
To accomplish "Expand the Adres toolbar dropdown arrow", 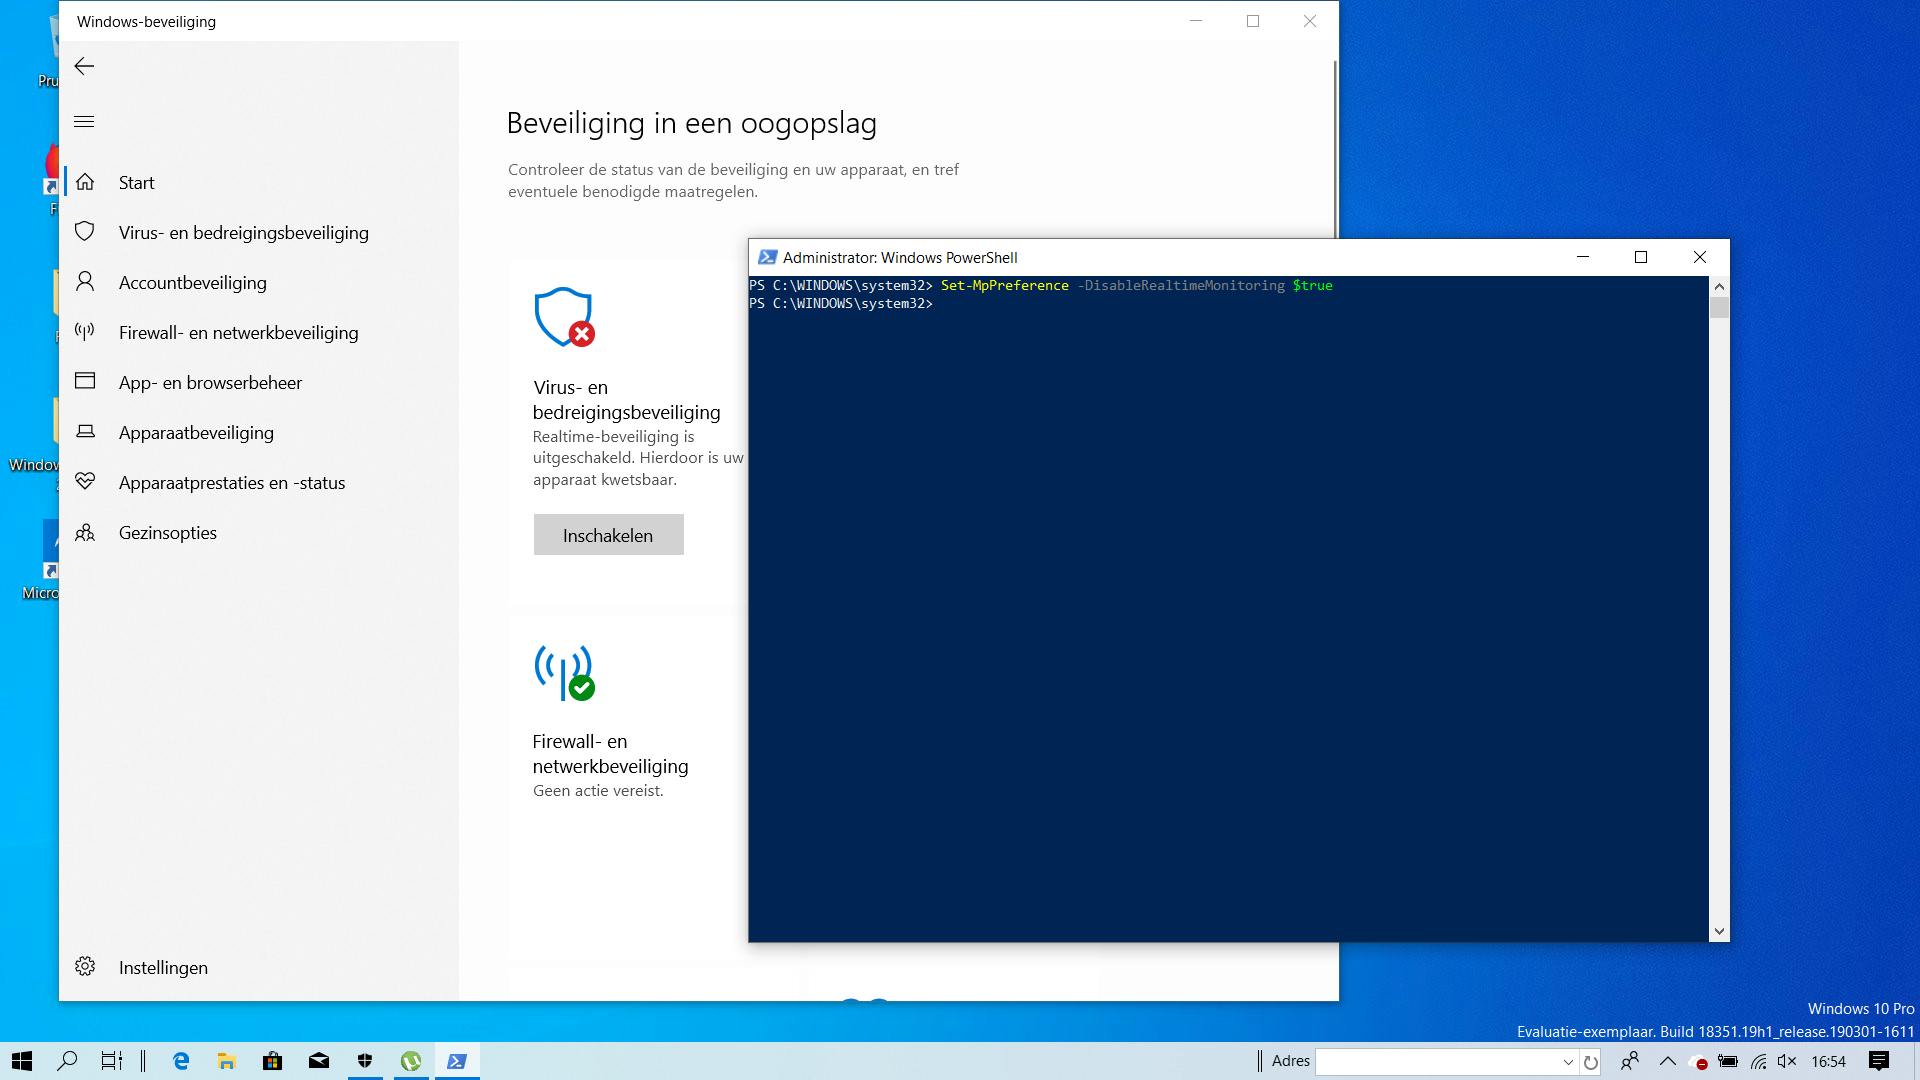I will point(1567,1062).
